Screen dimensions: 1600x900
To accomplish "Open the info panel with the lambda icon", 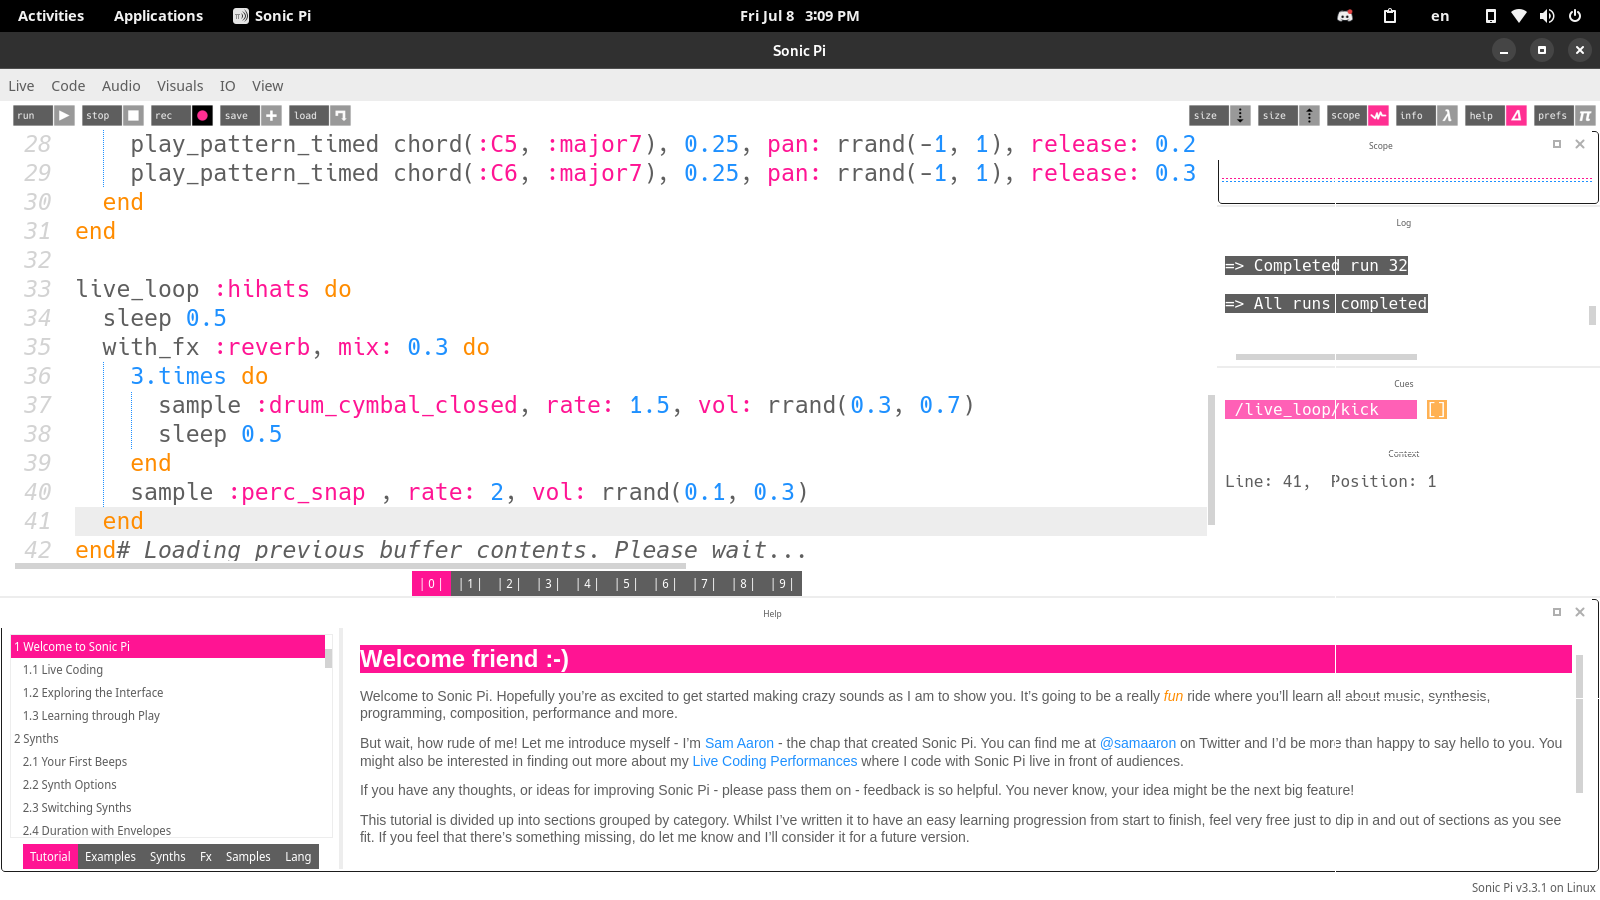I will coord(1447,115).
